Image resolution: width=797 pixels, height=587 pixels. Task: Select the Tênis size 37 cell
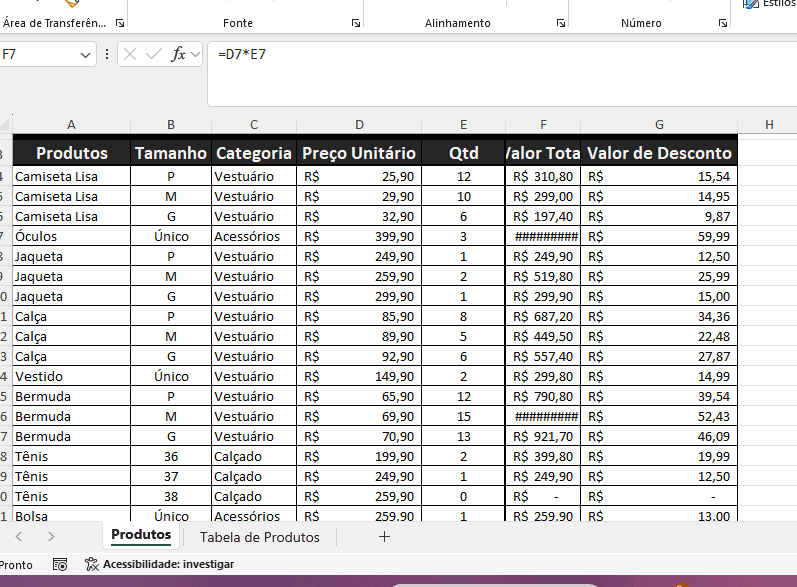click(x=171, y=476)
